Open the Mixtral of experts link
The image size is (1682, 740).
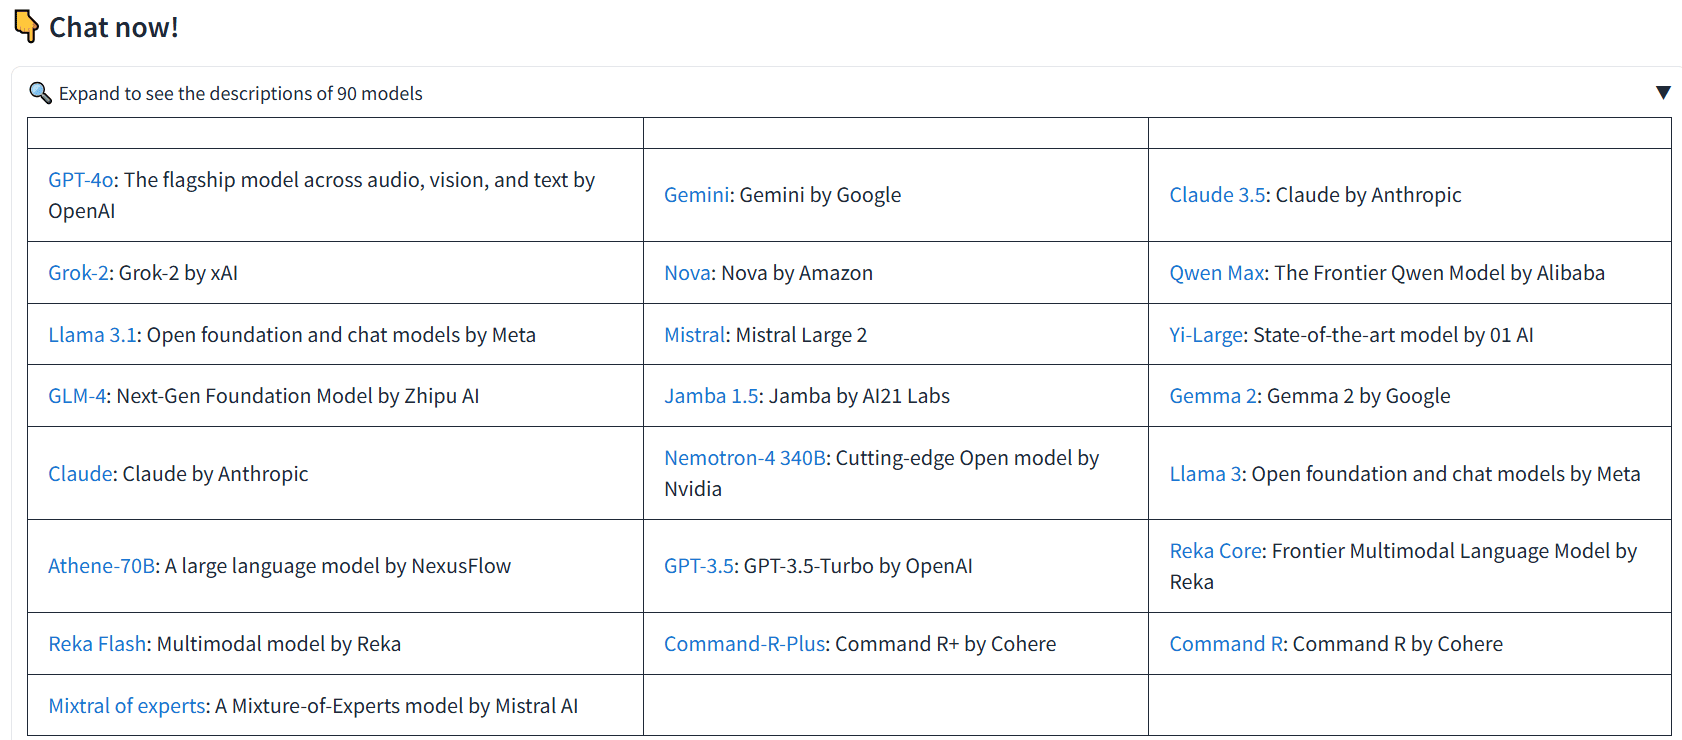coord(127,706)
